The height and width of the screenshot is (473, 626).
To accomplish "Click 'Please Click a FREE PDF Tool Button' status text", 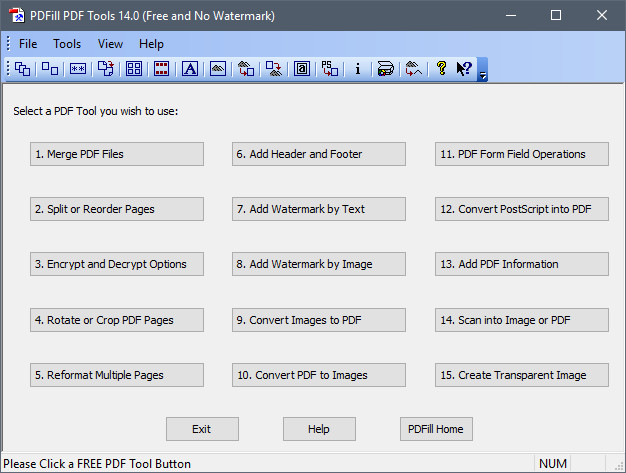I will (x=97, y=464).
